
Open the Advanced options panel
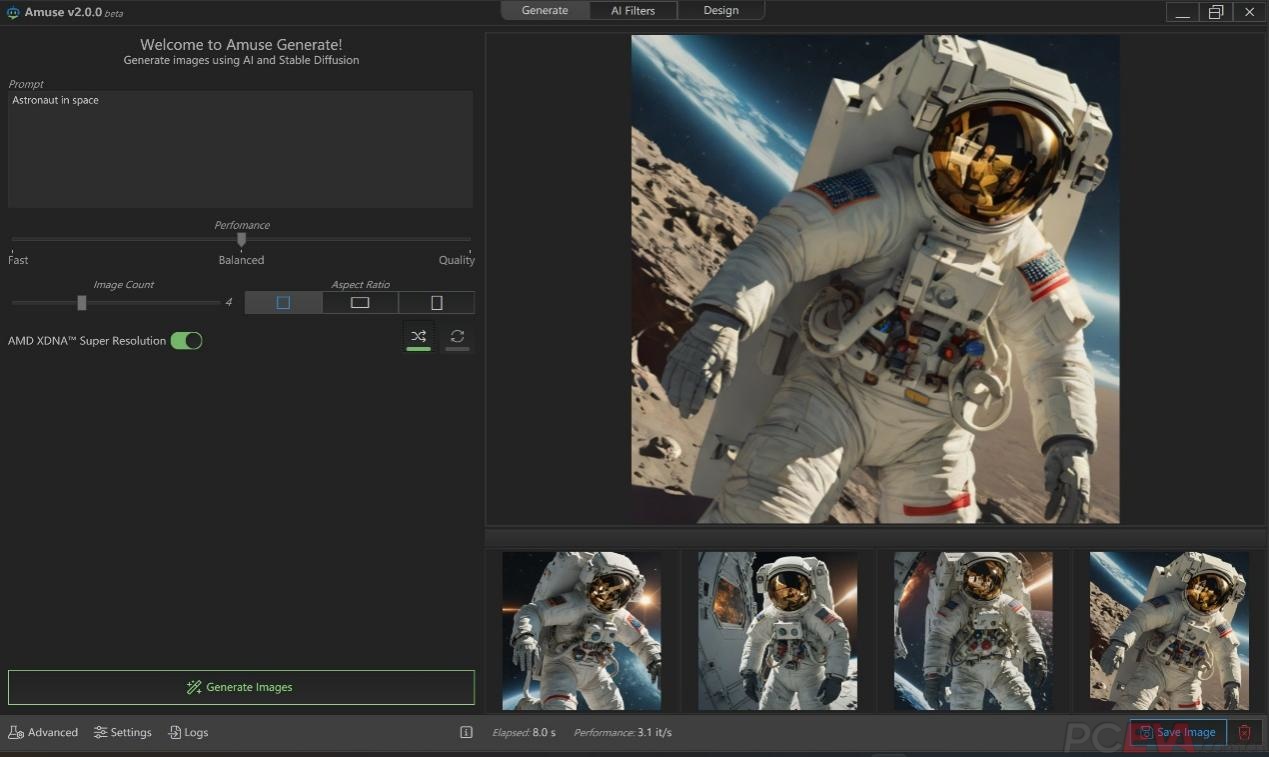[43, 732]
